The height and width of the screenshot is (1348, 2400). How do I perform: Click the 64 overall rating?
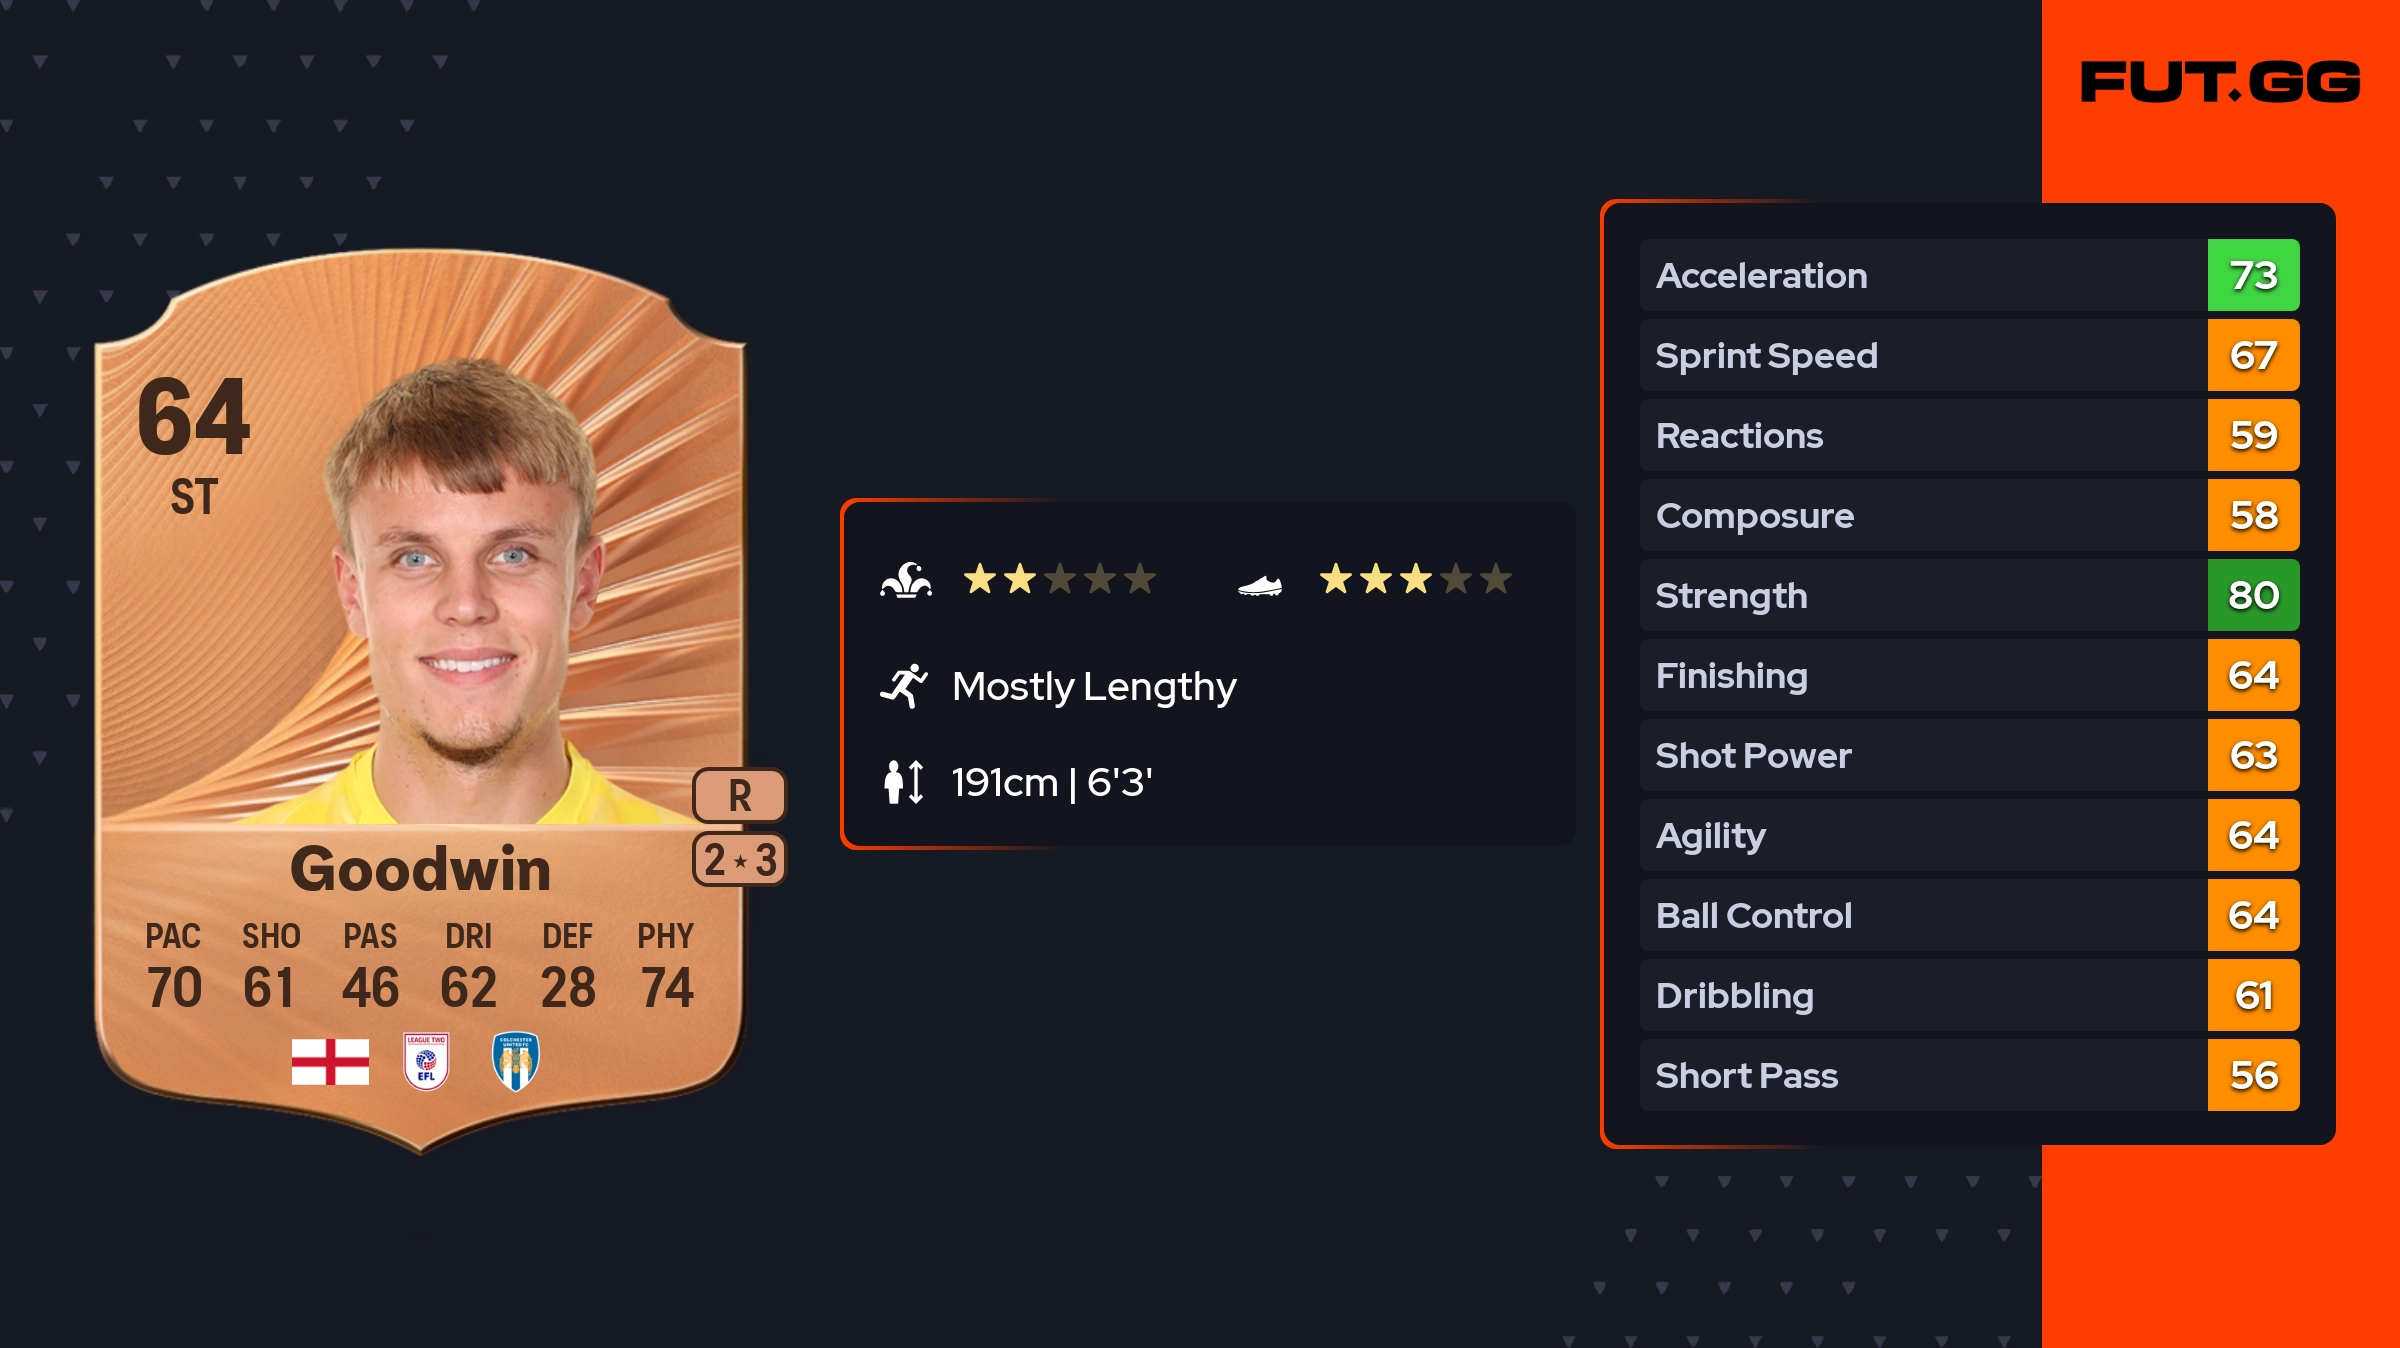click(193, 417)
